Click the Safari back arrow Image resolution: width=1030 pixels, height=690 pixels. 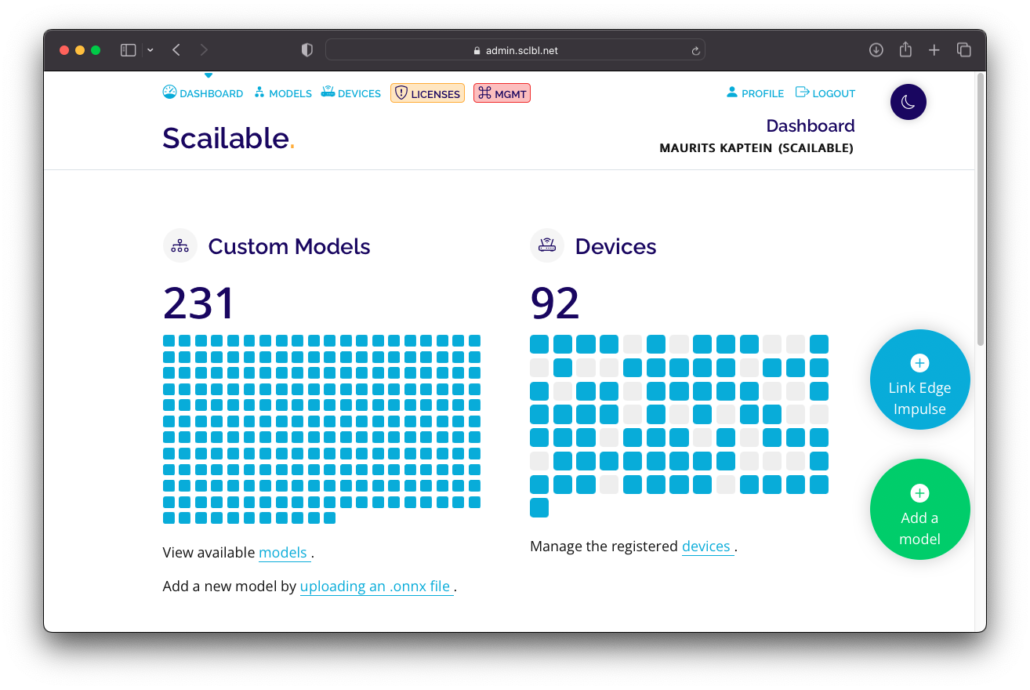point(176,50)
